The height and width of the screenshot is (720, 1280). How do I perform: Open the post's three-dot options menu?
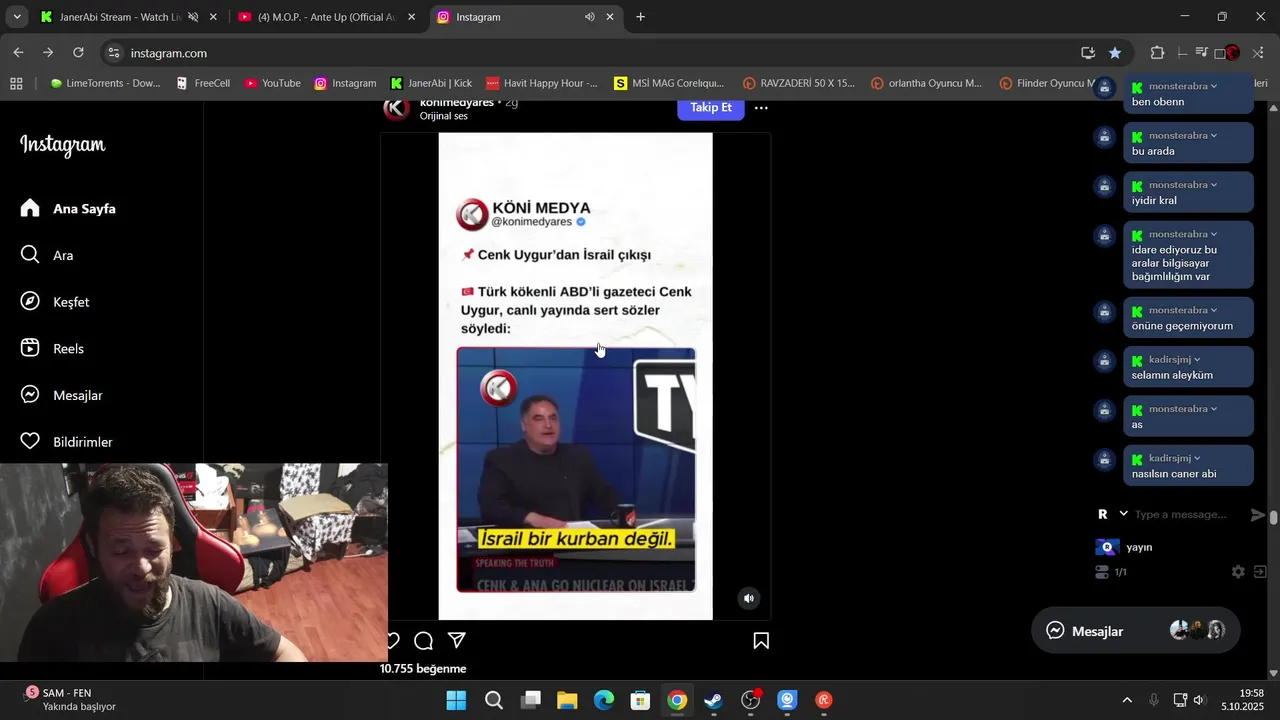pyautogui.click(x=761, y=108)
